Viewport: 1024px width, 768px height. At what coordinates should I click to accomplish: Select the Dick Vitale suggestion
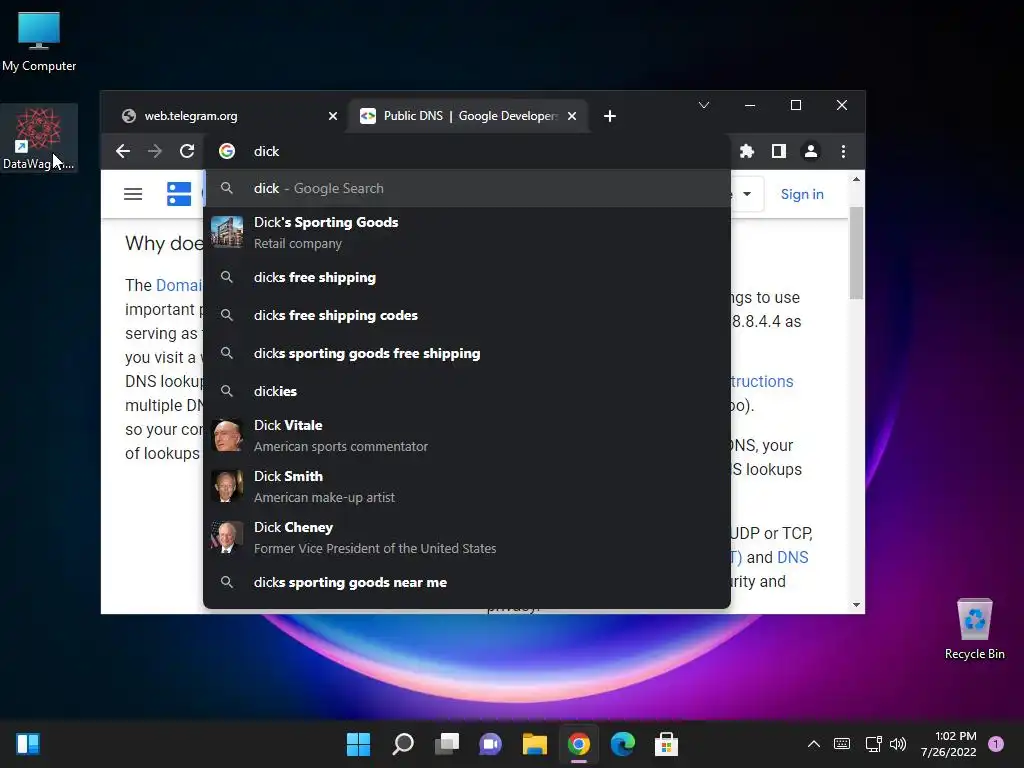tap(467, 436)
